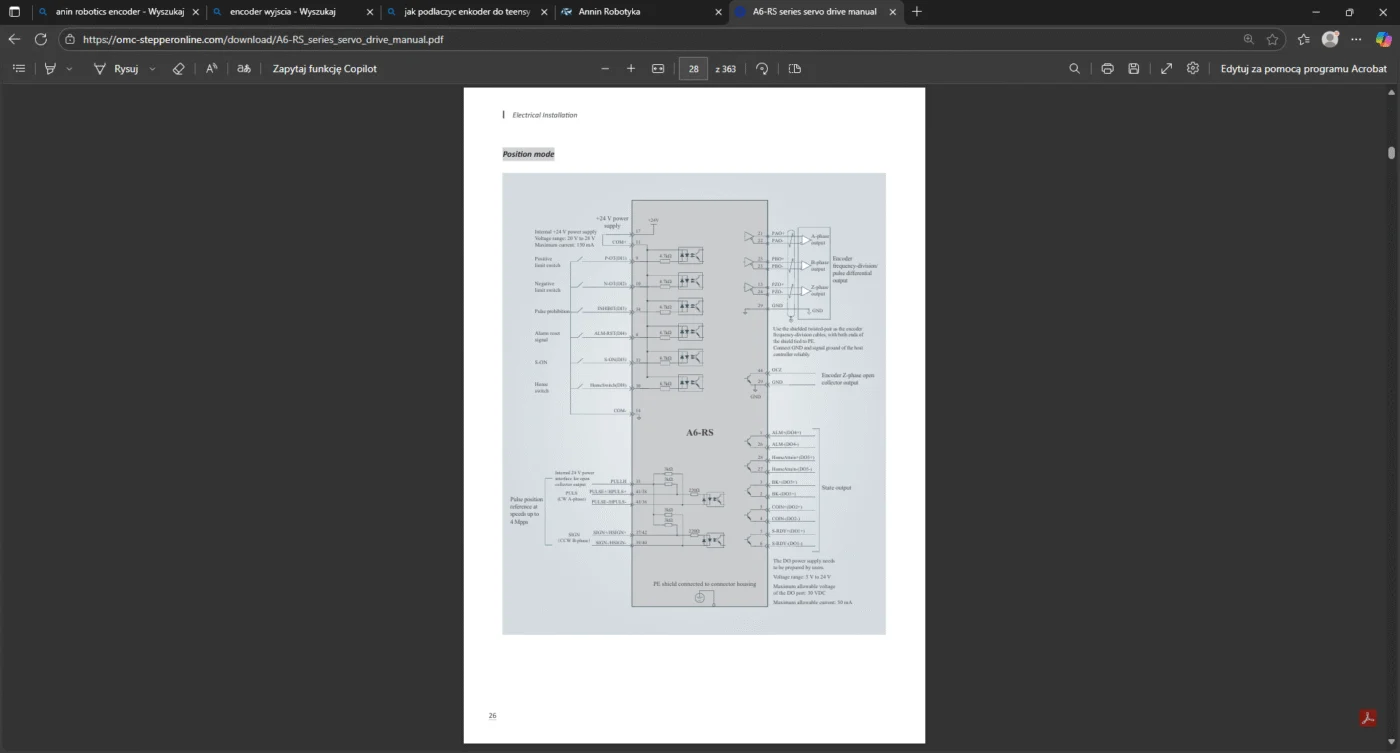1400x753 pixels.
Task: Reload the current page
Action: click(x=41, y=39)
